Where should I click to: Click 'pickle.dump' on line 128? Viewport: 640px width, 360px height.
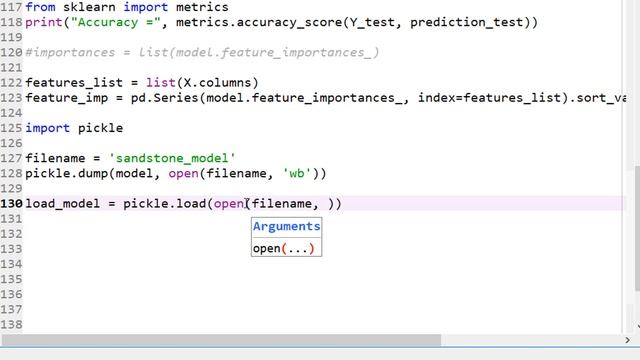(67, 173)
